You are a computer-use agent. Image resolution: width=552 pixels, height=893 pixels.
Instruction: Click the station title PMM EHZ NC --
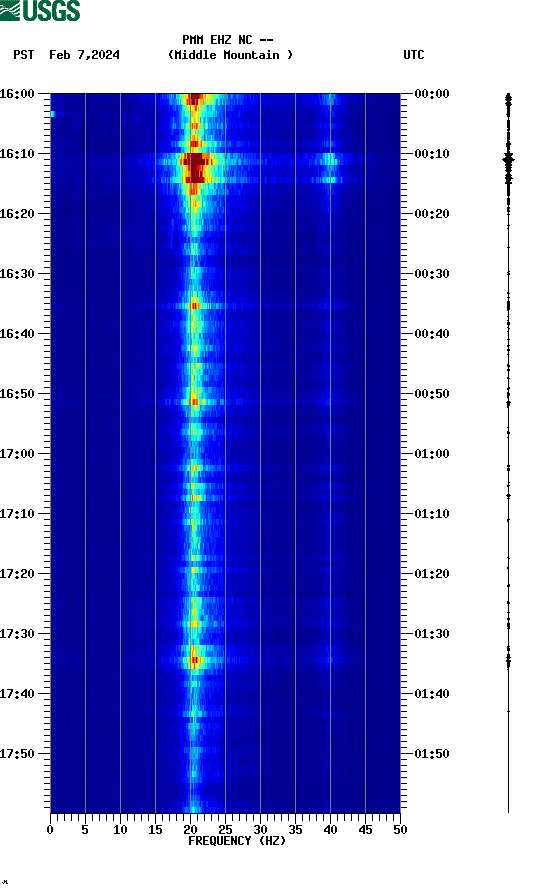[228, 40]
